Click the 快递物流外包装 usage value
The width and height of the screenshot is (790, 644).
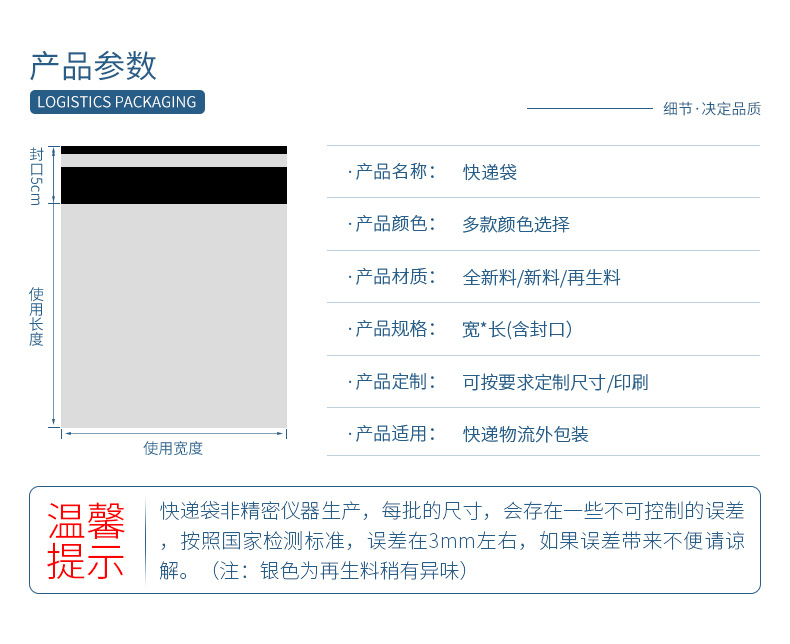tap(526, 434)
